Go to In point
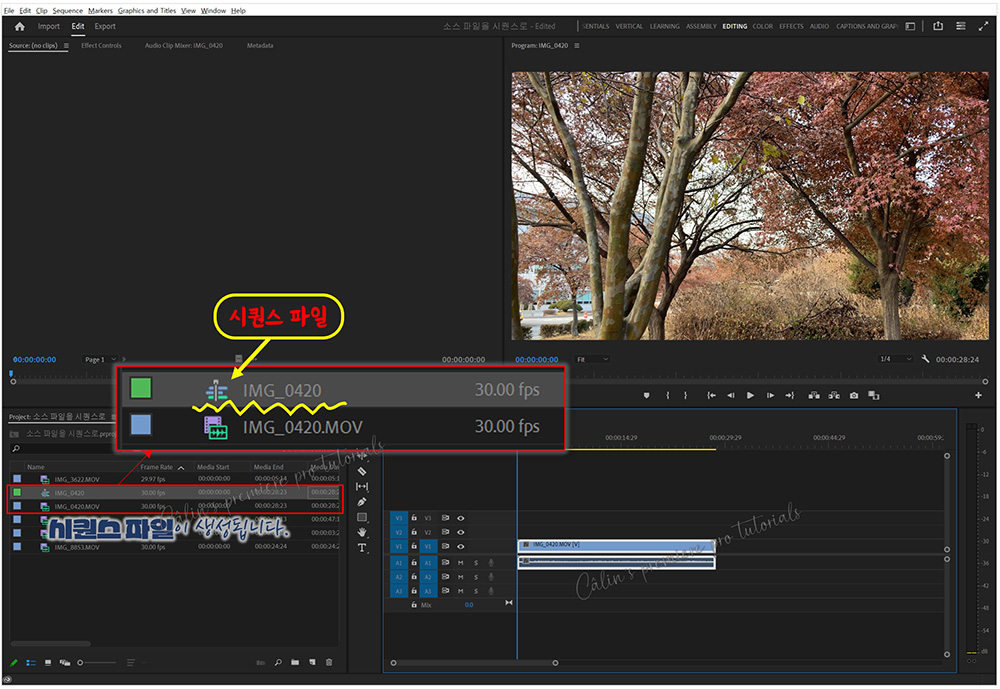1000x689 pixels. (711, 396)
